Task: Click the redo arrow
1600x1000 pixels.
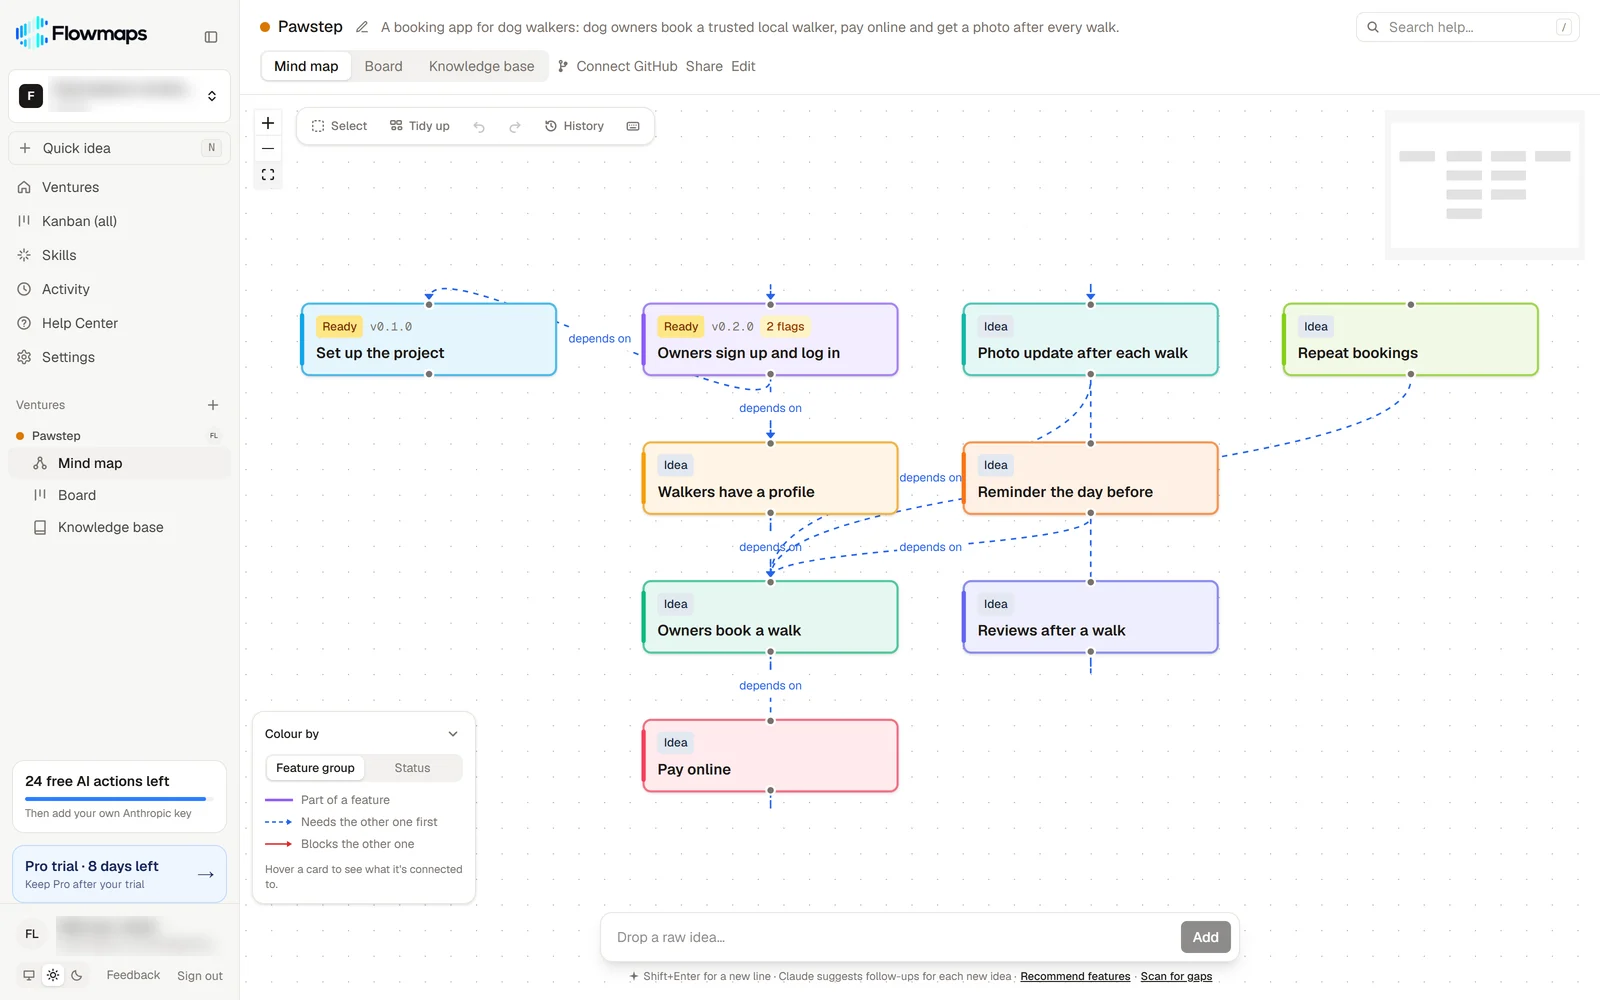Action: pos(515,127)
